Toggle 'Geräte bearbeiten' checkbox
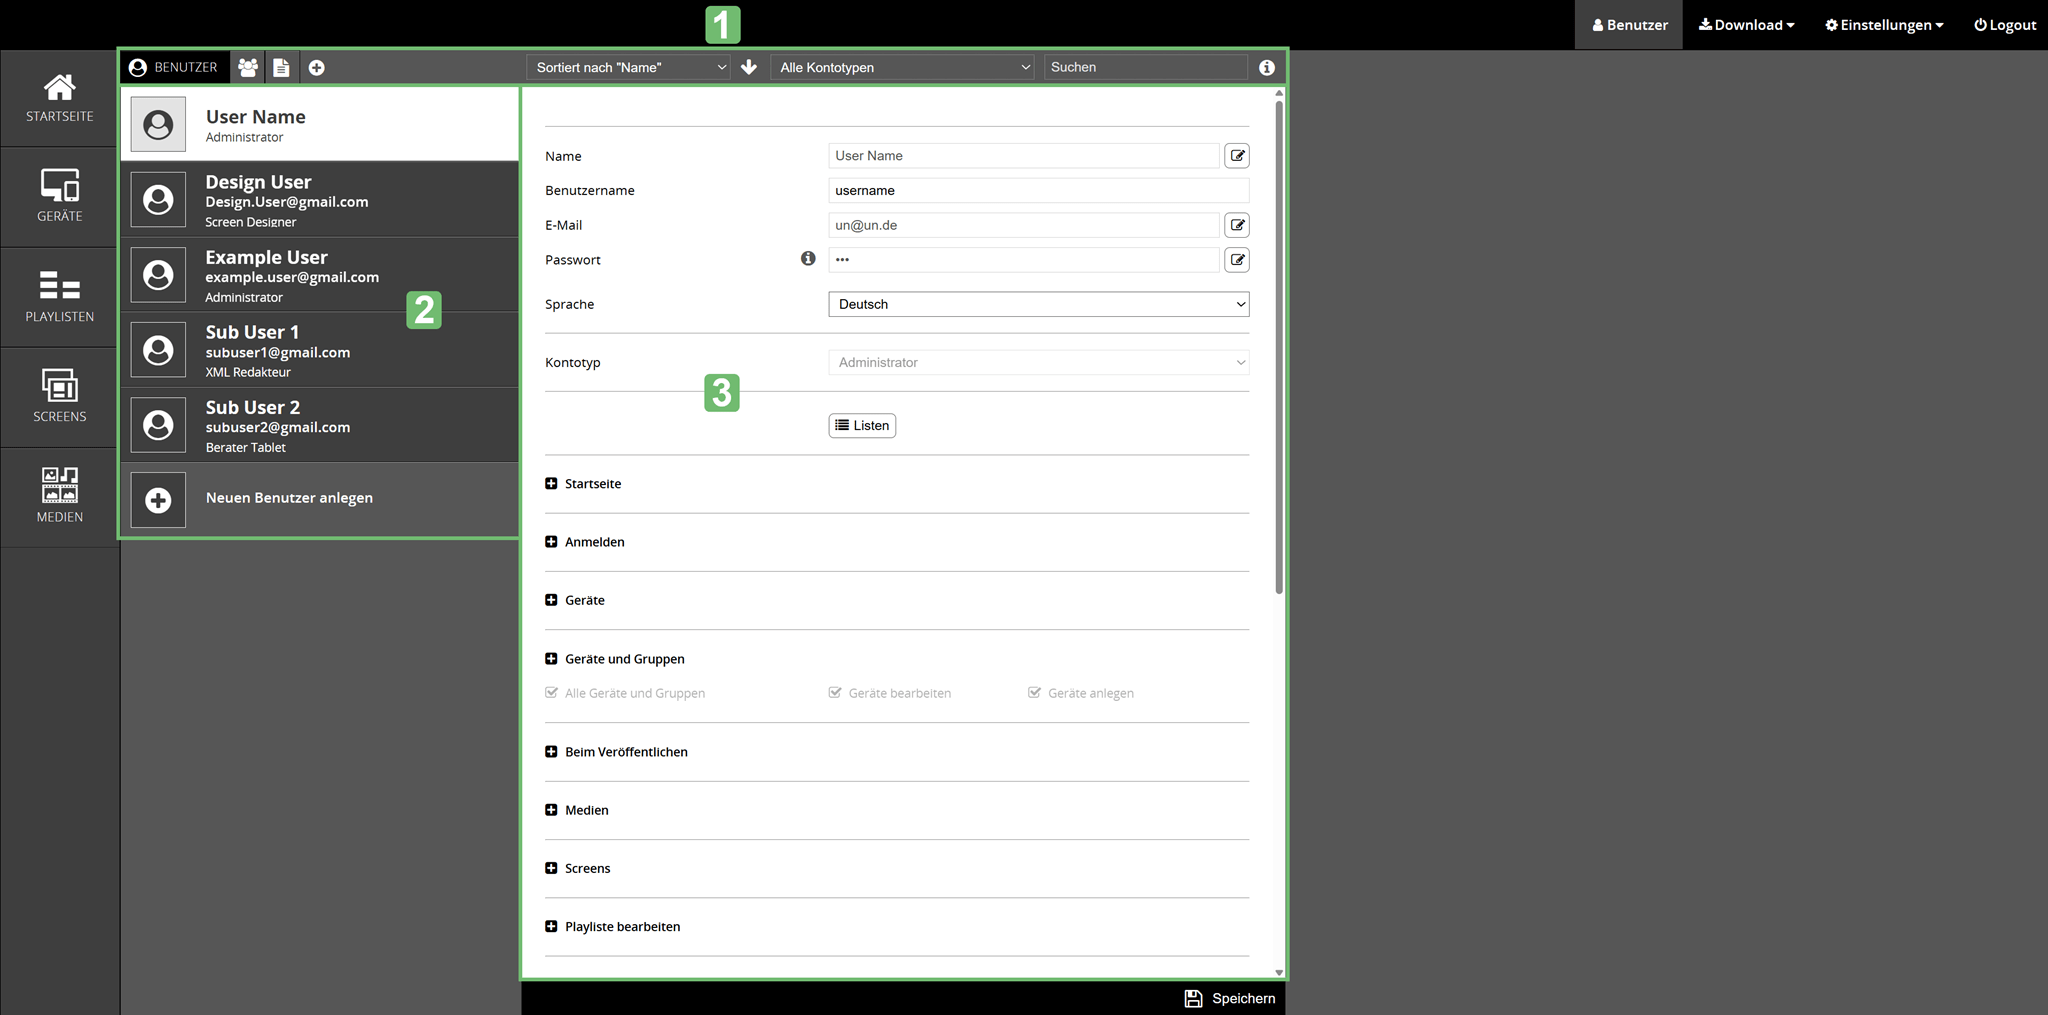 (835, 693)
